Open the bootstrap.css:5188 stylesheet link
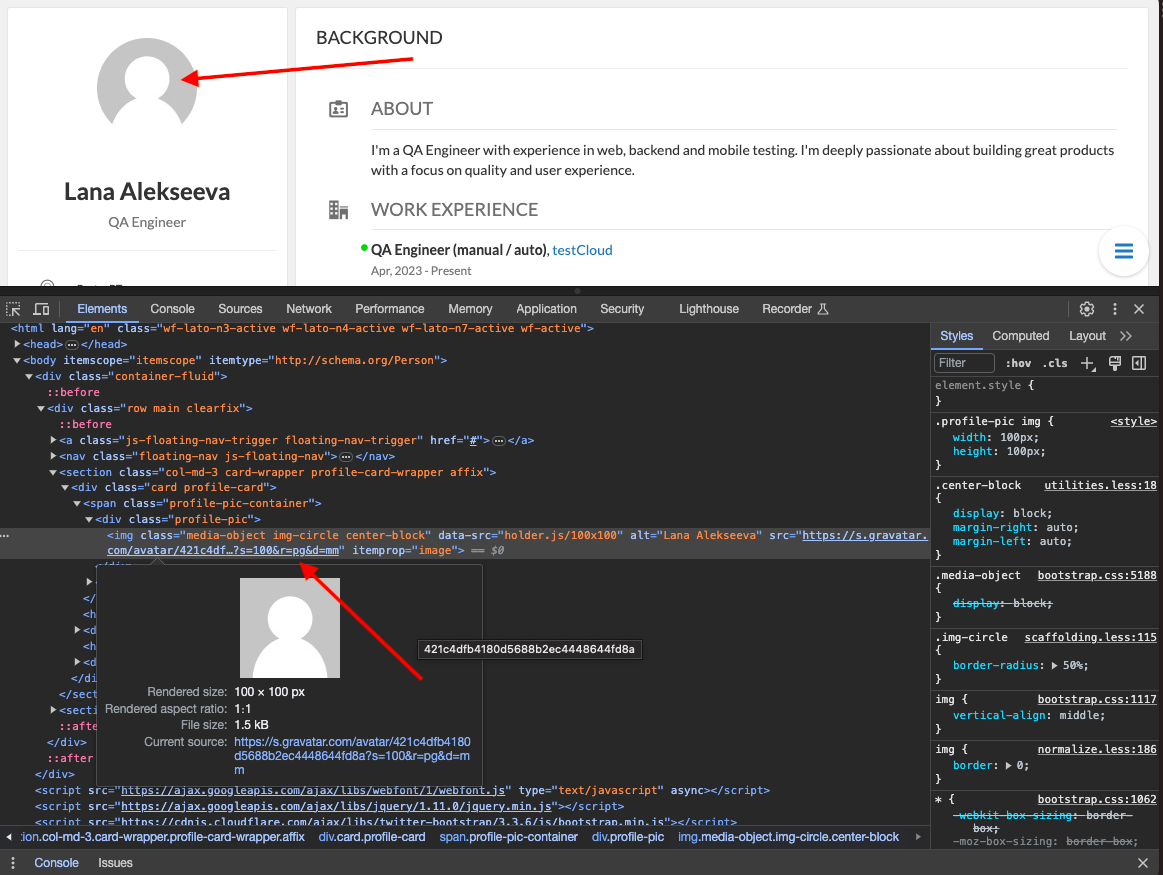The height and width of the screenshot is (875, 1163). (1096, 575)
